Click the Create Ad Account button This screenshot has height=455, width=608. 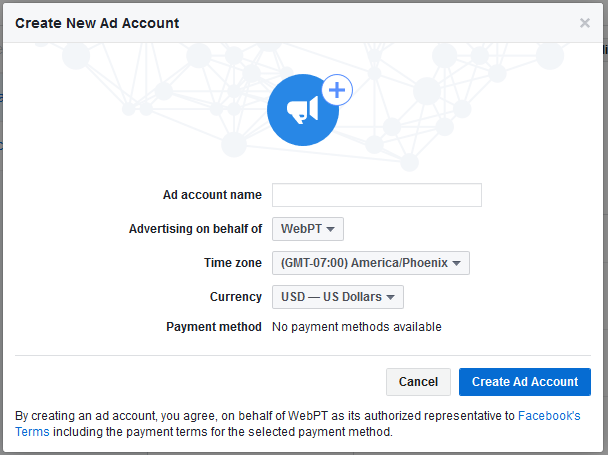[525, 382]
